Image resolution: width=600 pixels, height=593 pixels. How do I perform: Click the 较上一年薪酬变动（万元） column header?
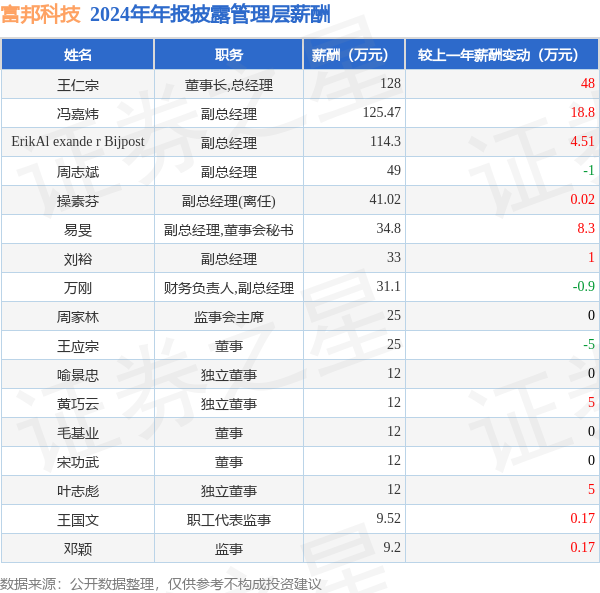(x=502, y=55)
